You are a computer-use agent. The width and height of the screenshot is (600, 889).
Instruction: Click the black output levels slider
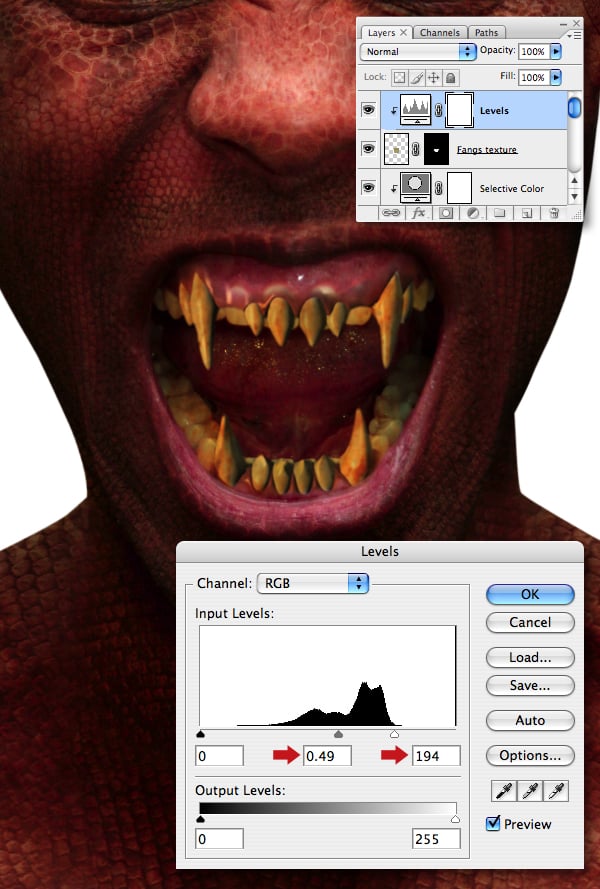tap(200, 819)
